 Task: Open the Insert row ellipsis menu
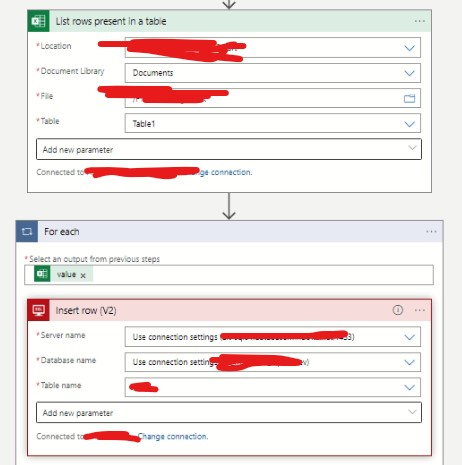tap(420, 310)
